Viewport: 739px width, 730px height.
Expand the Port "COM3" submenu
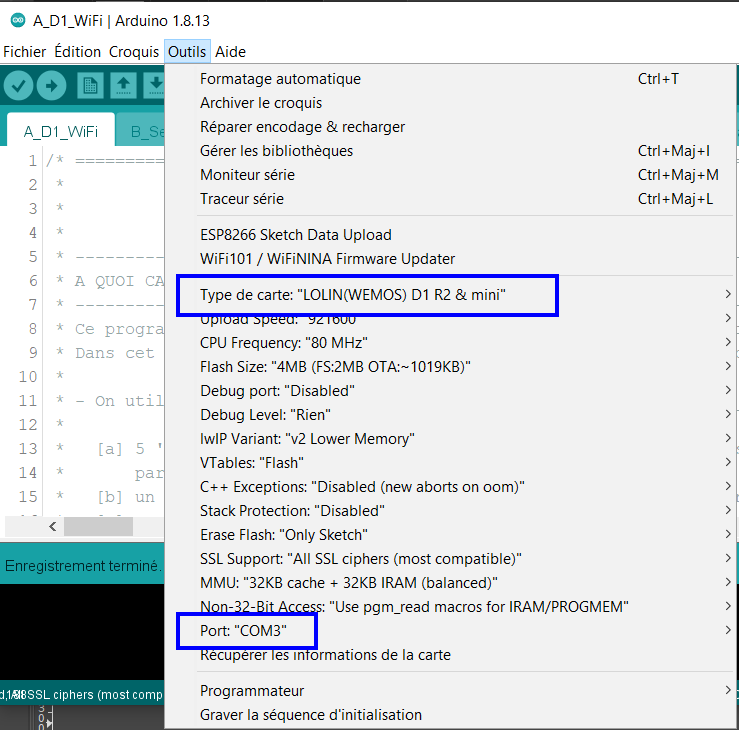coord(245,631)
